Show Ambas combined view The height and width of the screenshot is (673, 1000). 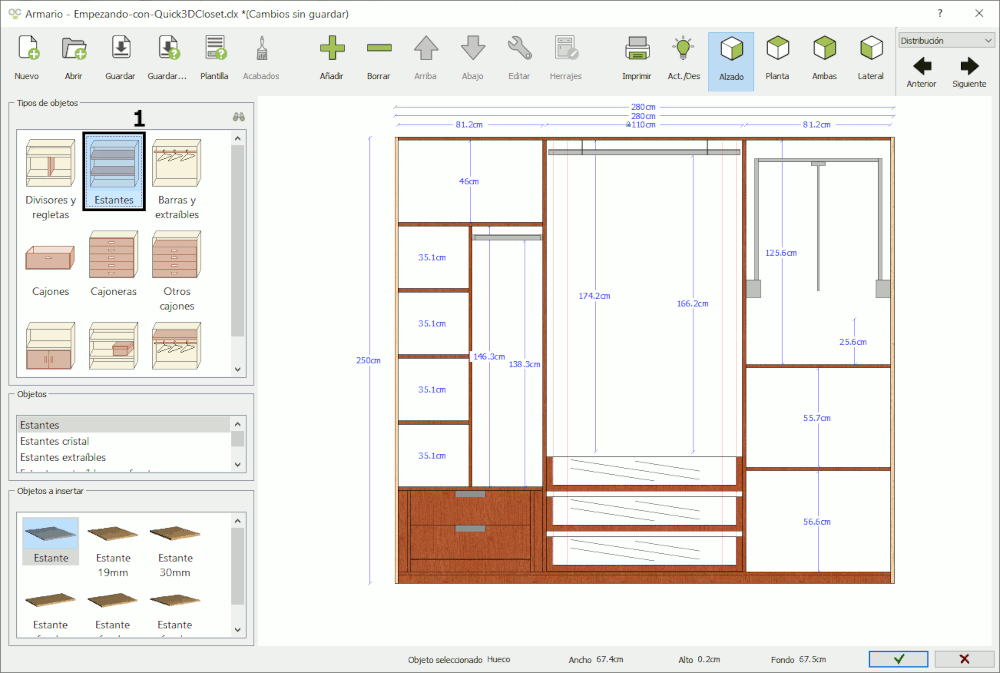(825, 58)
